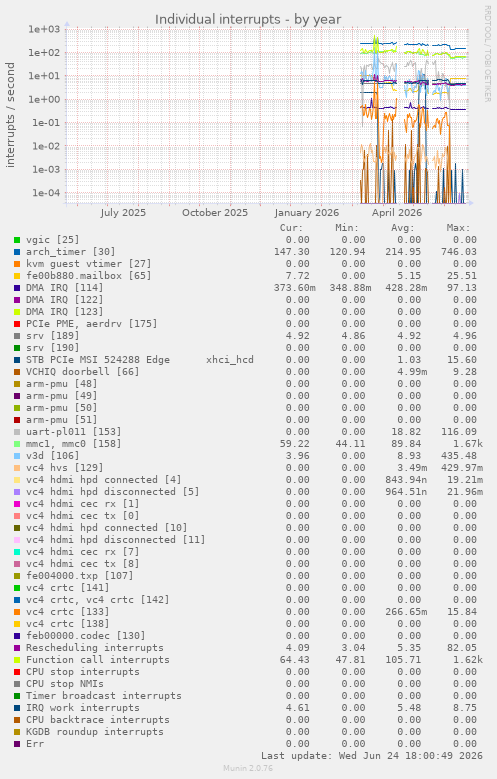Click the April 2026 x-axis label
The height and width of the screenshot is (779, 497).
coord(397,213)
